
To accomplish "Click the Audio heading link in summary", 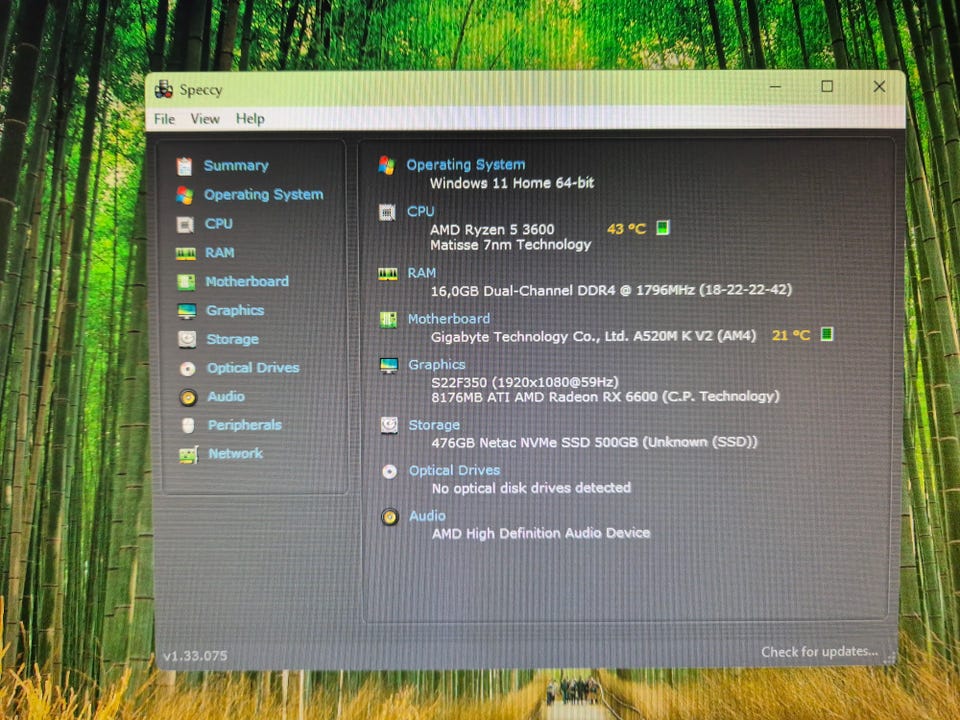I will tap(427, 516).
